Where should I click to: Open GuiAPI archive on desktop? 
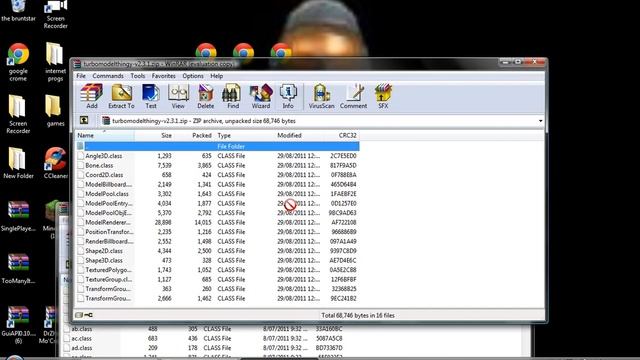18,324
